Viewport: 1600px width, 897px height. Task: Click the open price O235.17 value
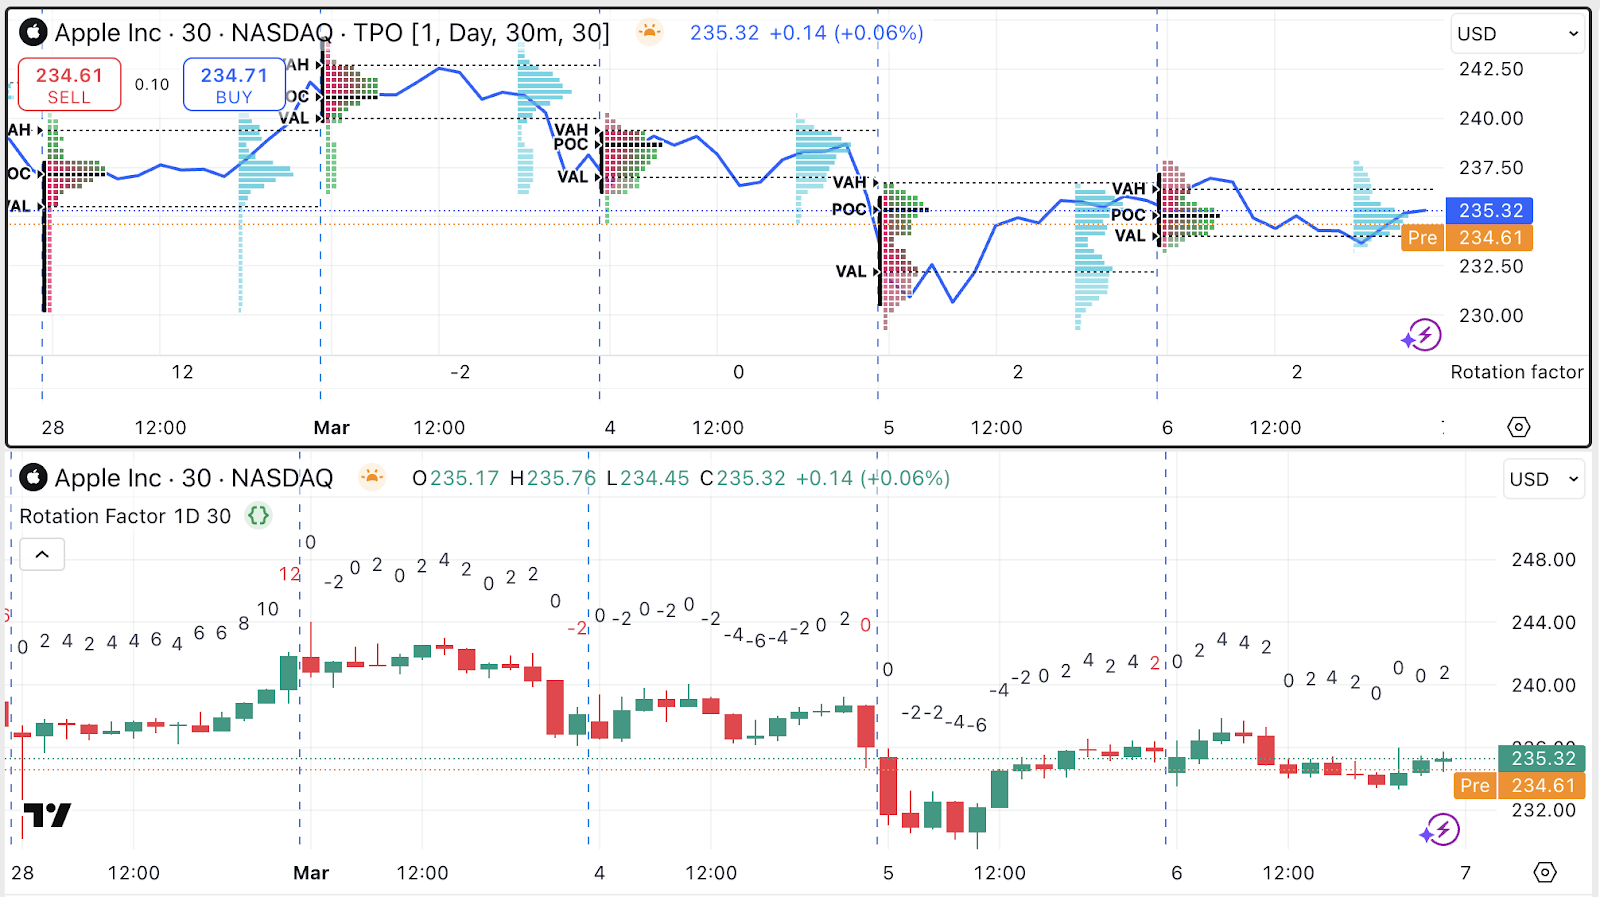tap(455, 478)
